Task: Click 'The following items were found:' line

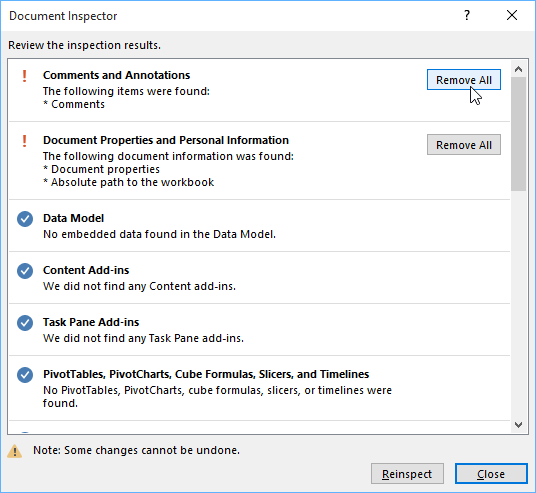Action: click(x=126, y=91)
